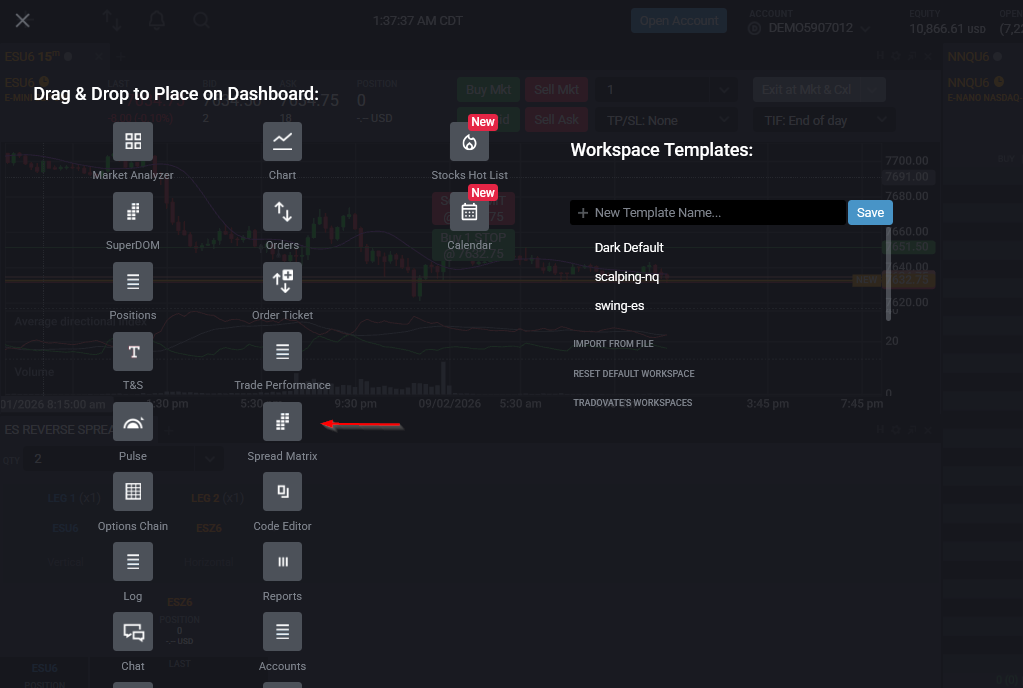1023x688 pixels.
Task: Open the TIF: End of day dropdown
Action: click(x=824, y=120)
